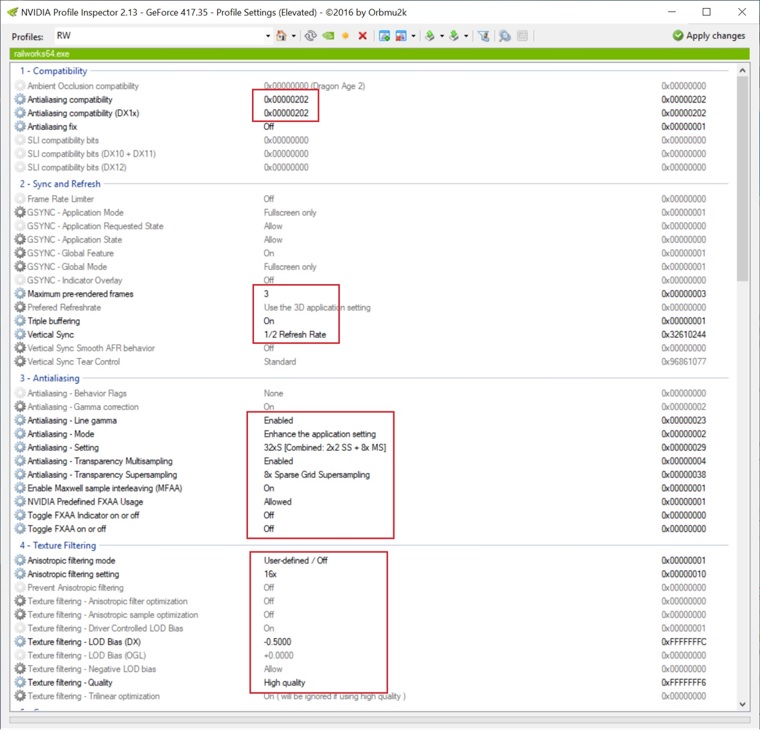Select the -0.5000 LOD Bias value

(x=277, y=642)
